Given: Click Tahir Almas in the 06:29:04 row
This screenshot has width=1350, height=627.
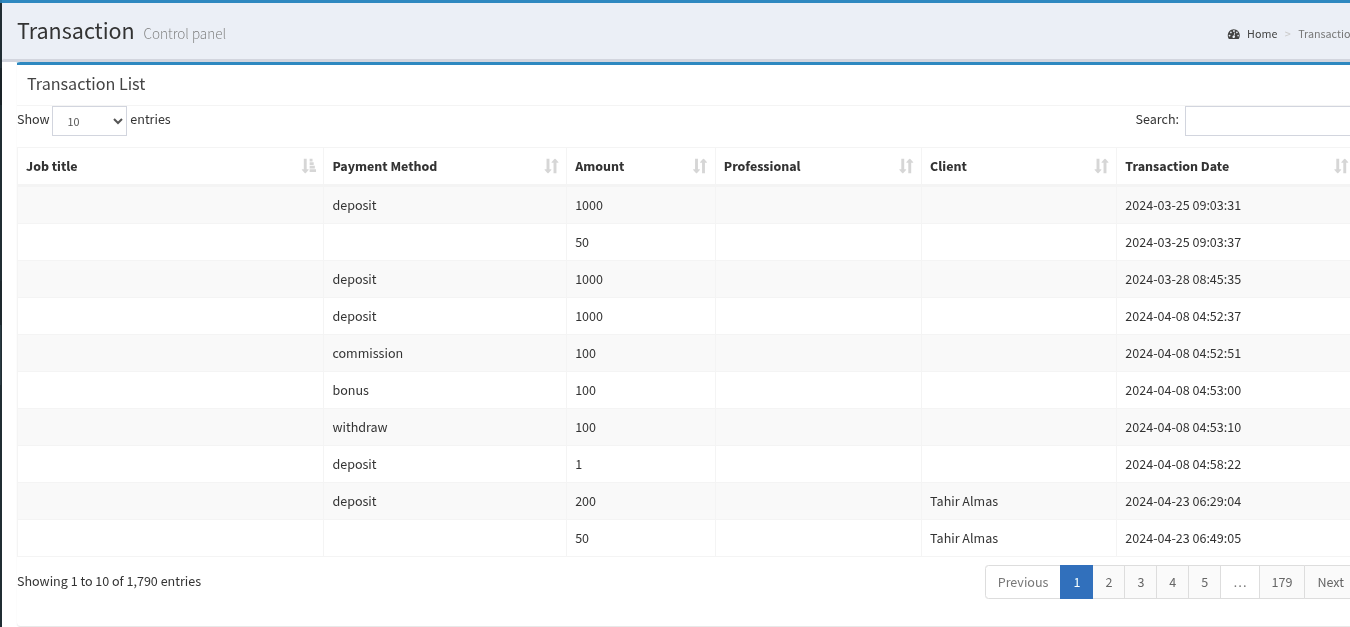Looking at the screenshot, I should click(964, 501).
